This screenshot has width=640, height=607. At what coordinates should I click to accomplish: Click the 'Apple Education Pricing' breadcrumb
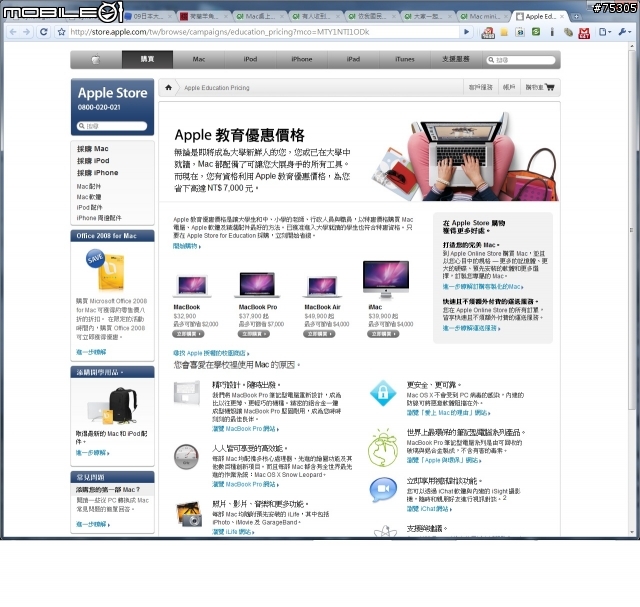[x=217, y=88]
